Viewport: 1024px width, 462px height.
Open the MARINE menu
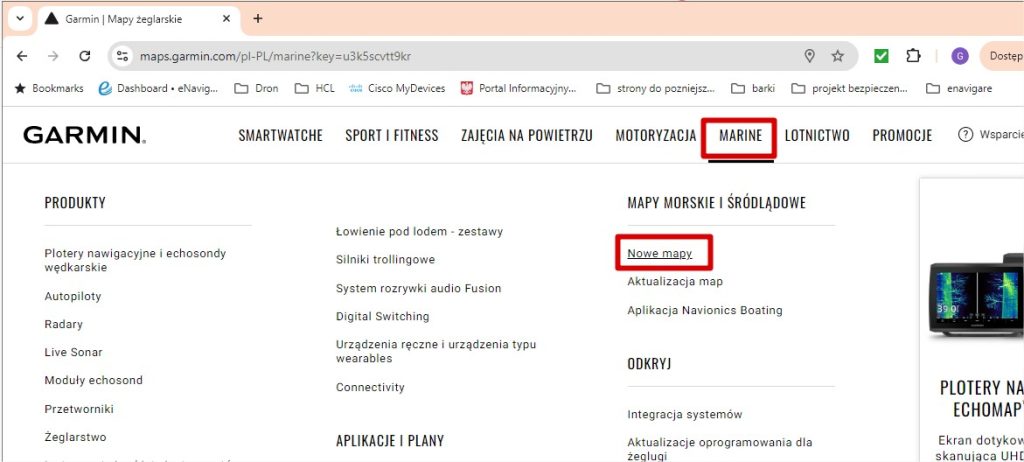[740, 135]
